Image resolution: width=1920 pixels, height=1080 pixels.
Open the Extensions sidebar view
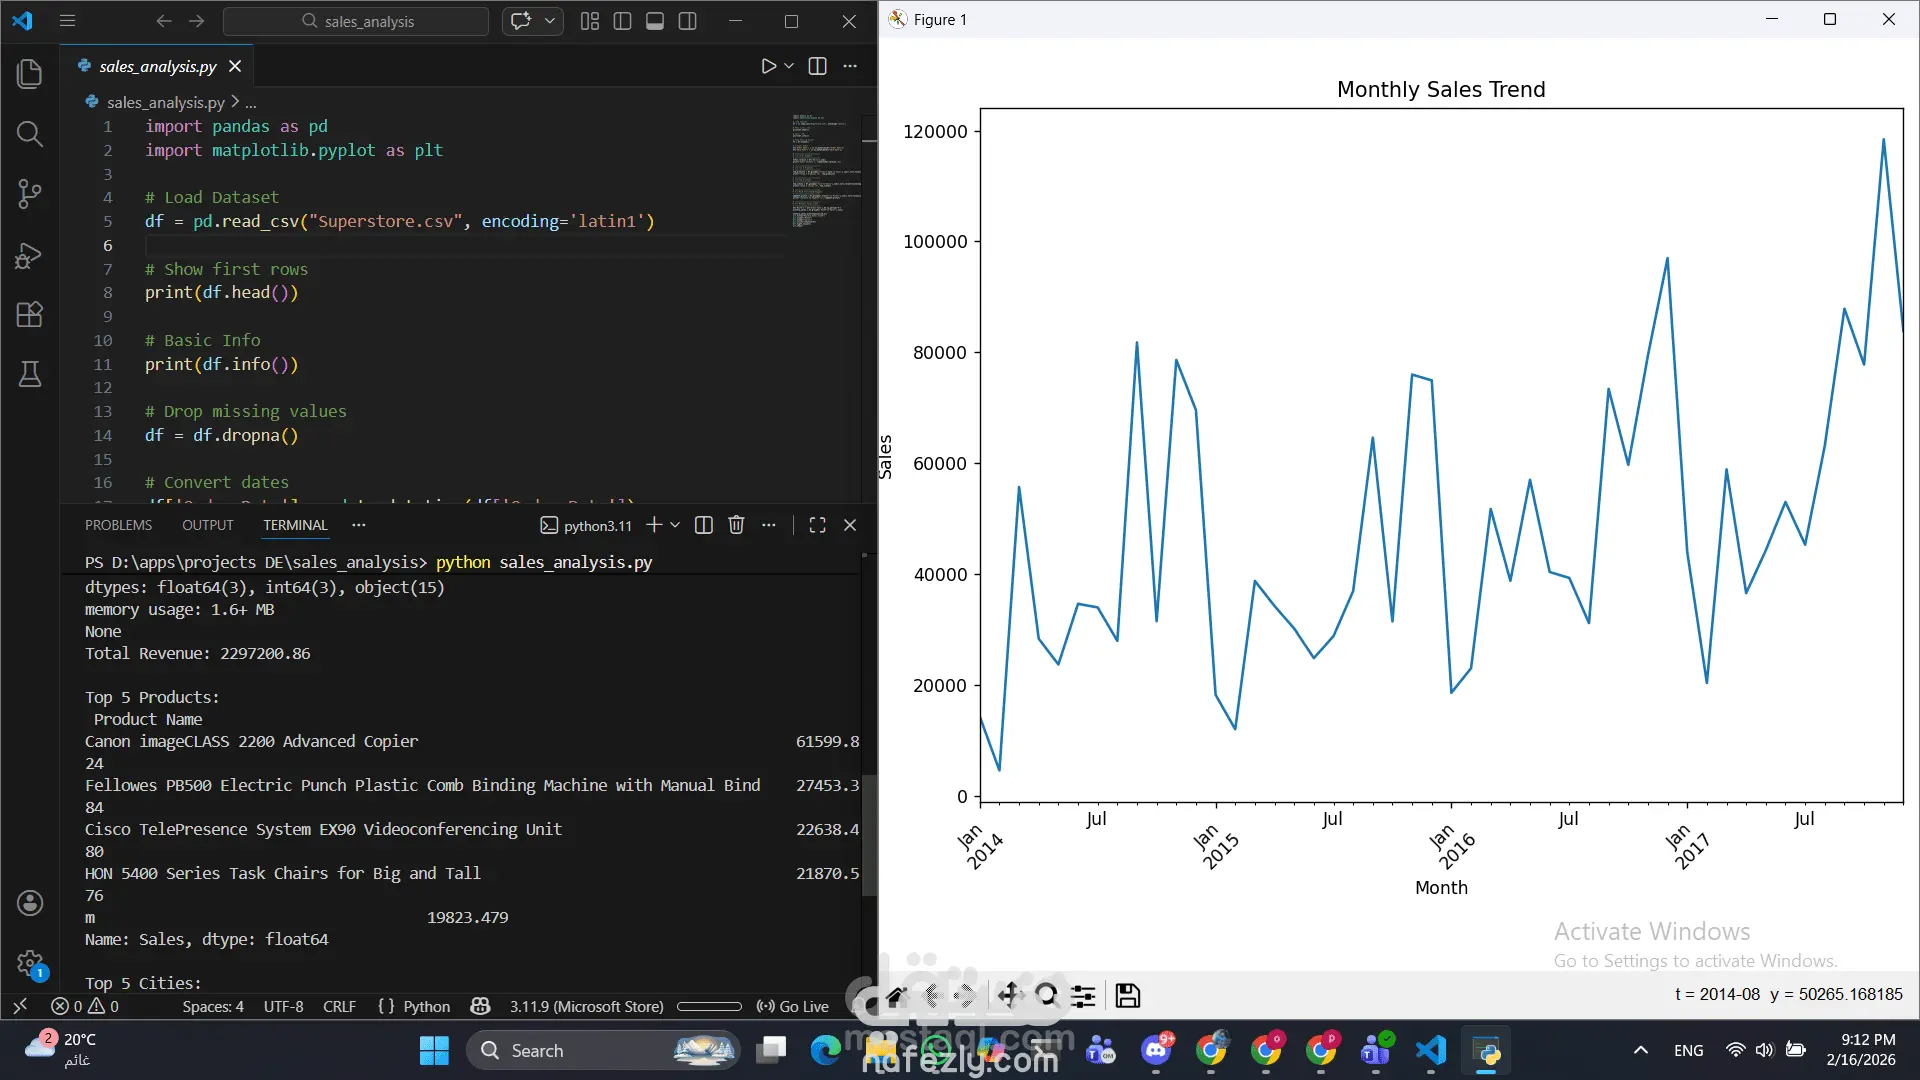point(30,314)
